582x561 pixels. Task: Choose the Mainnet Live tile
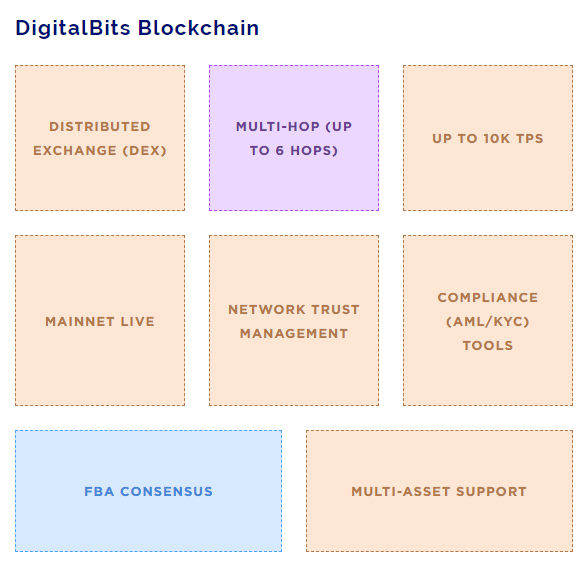point(100,320)
